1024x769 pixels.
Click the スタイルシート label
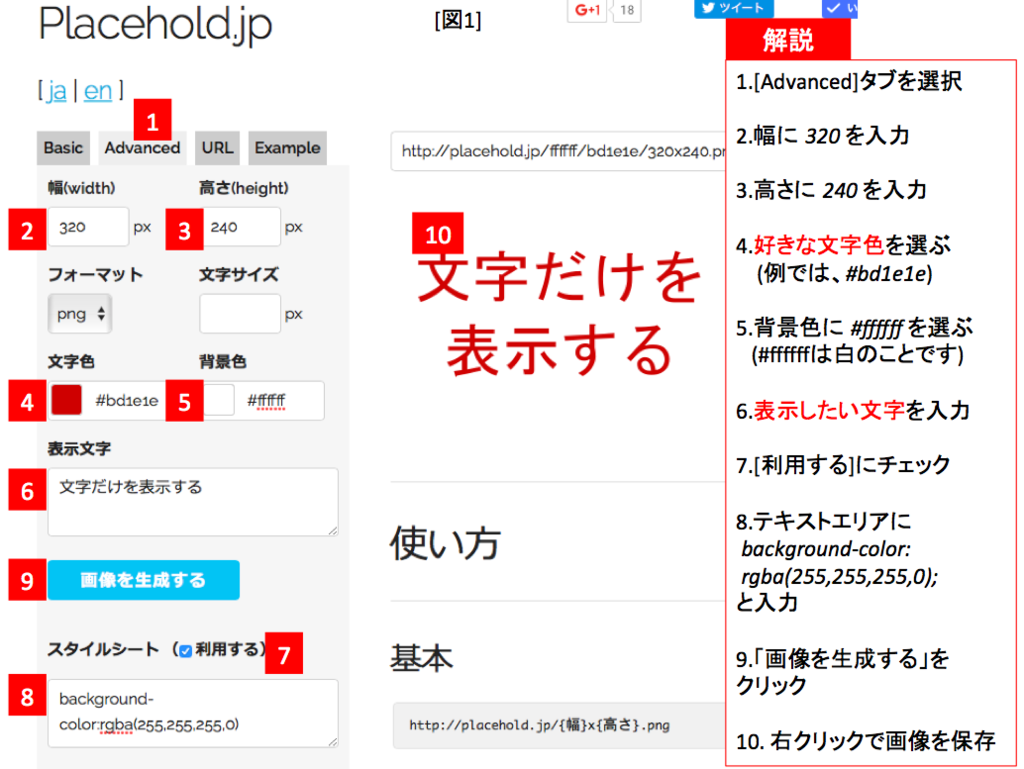(x=103, y=650)
